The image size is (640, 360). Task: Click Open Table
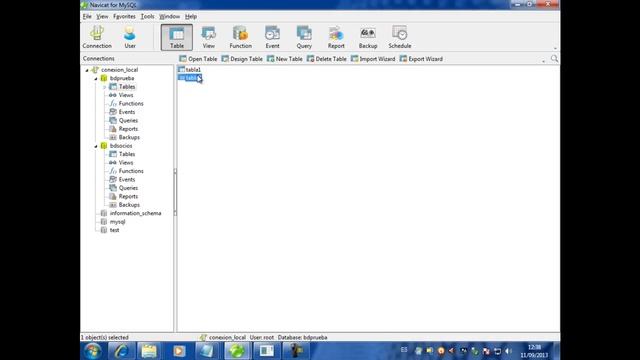(x=198, y=59)
